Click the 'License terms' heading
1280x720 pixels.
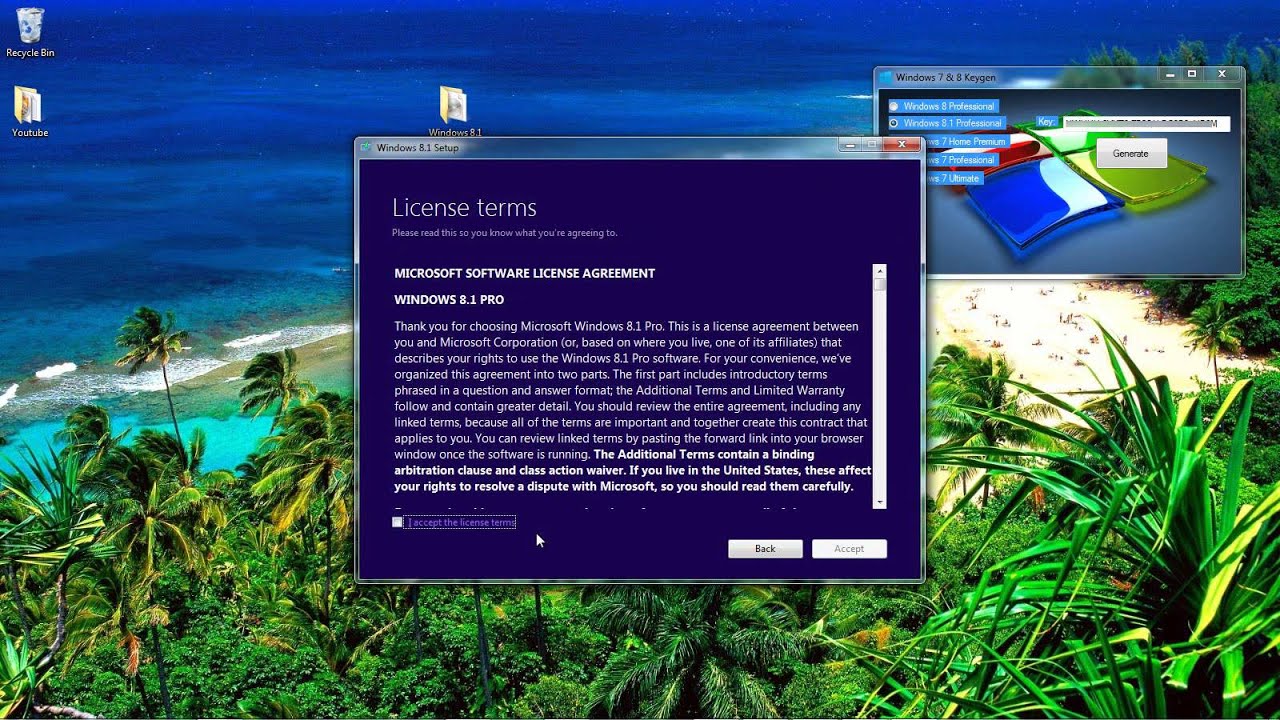[x=464, y=208]
